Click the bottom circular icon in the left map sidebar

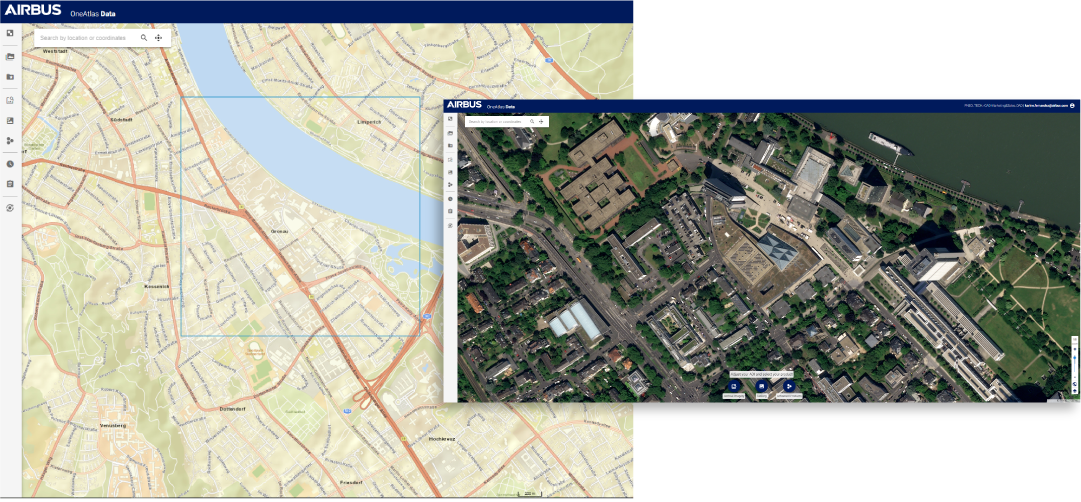click(10, 208)
